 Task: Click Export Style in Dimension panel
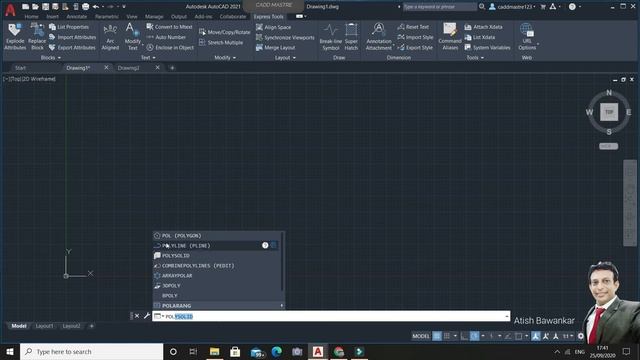[x=415, y=47]
